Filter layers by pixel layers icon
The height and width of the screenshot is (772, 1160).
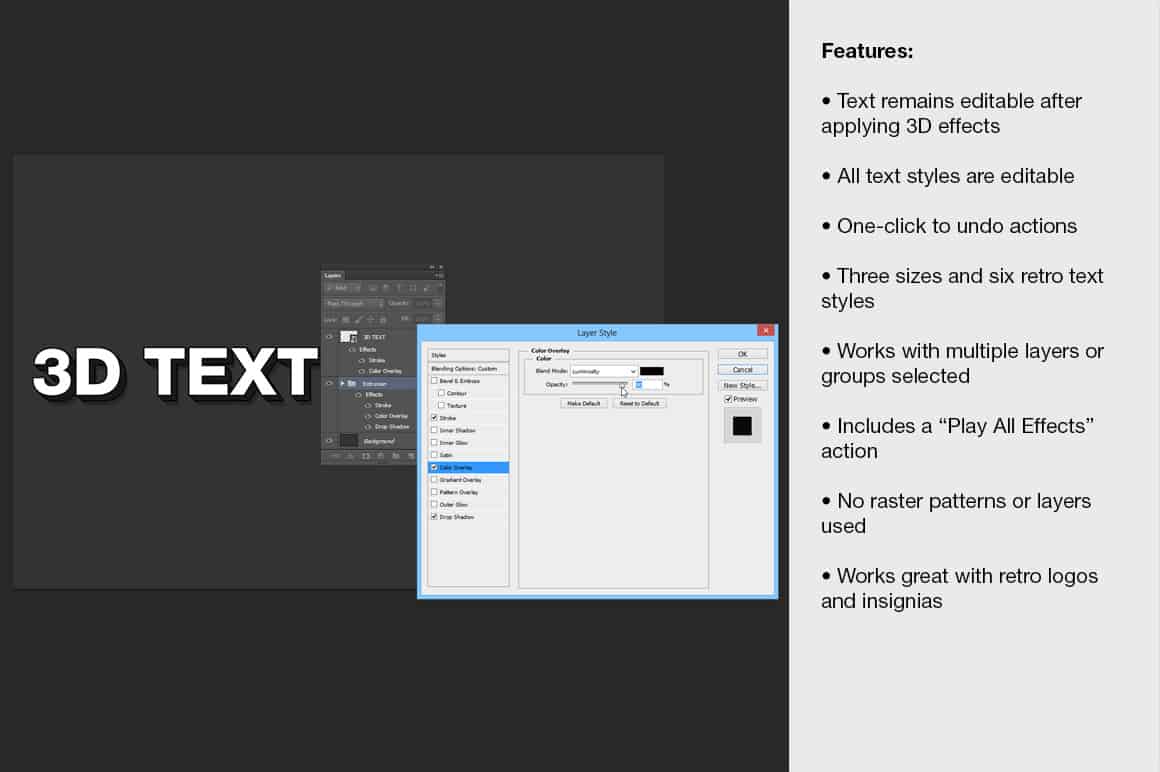coord(372,288)
